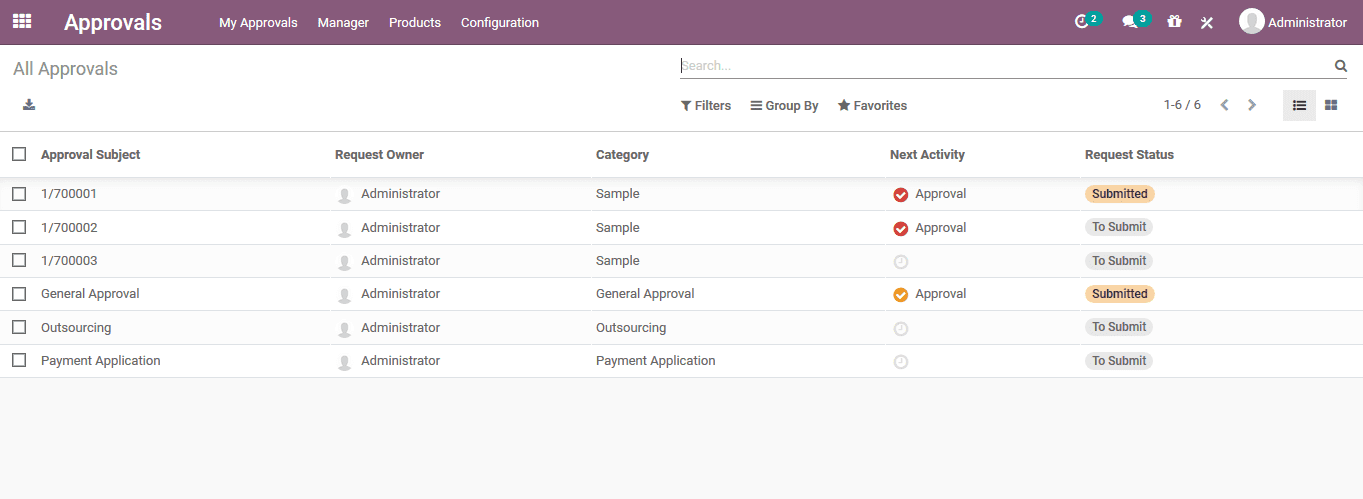Open the Manager menu

coord(343,22)
